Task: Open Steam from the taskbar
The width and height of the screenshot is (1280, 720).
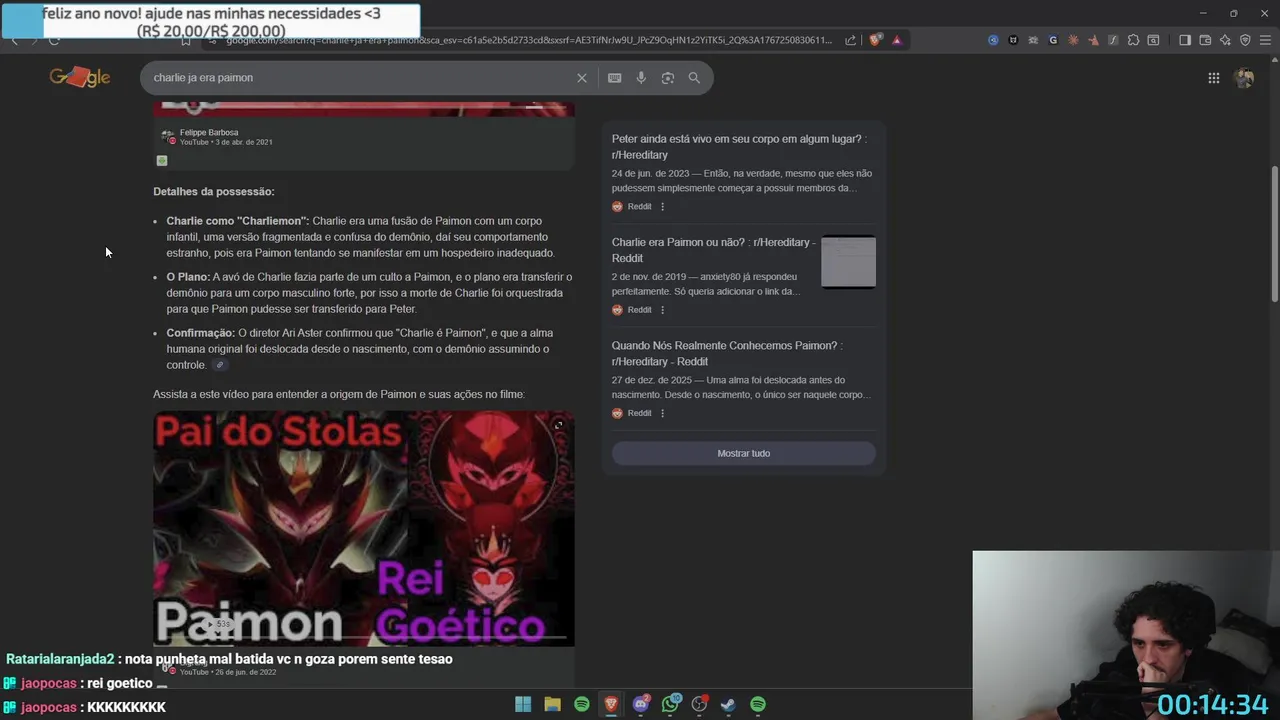Action: coord(729,704)
